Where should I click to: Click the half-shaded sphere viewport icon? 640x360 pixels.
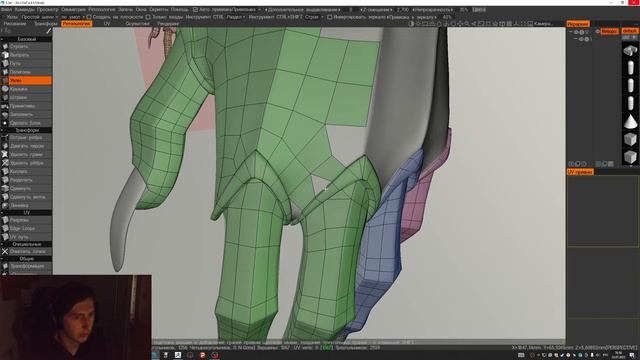tap(411, 24)
